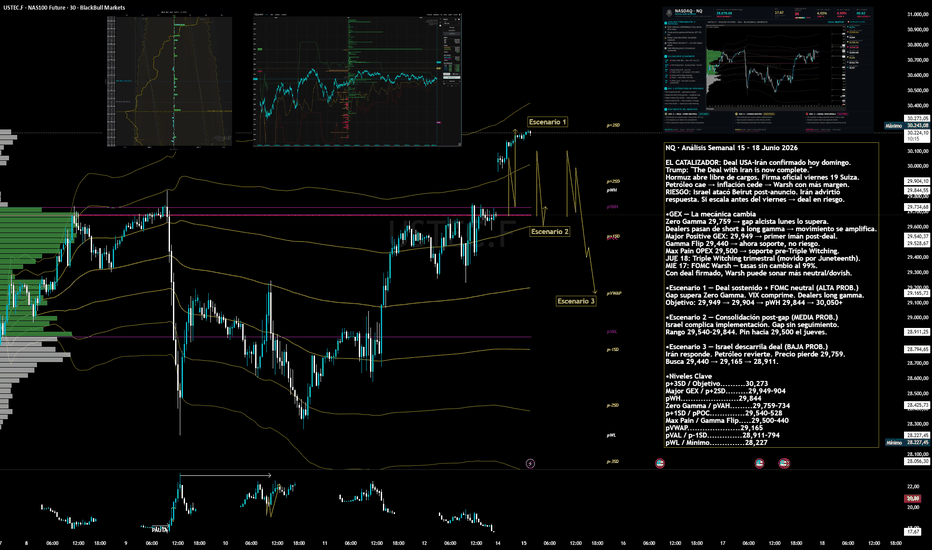The width and height of the screenshot is (932, 550).
Task: Select the NQ Análisis Semanal text note
Action: click(x=771, y=295)
